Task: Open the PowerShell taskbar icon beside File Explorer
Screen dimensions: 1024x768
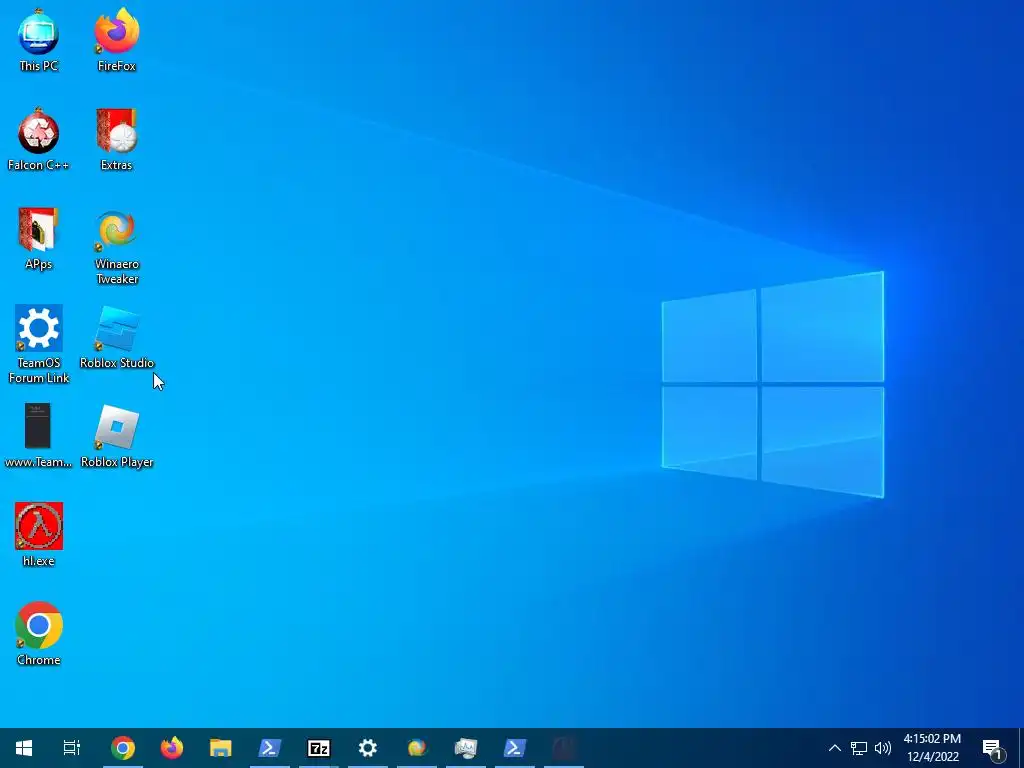Action: (270, 748)
